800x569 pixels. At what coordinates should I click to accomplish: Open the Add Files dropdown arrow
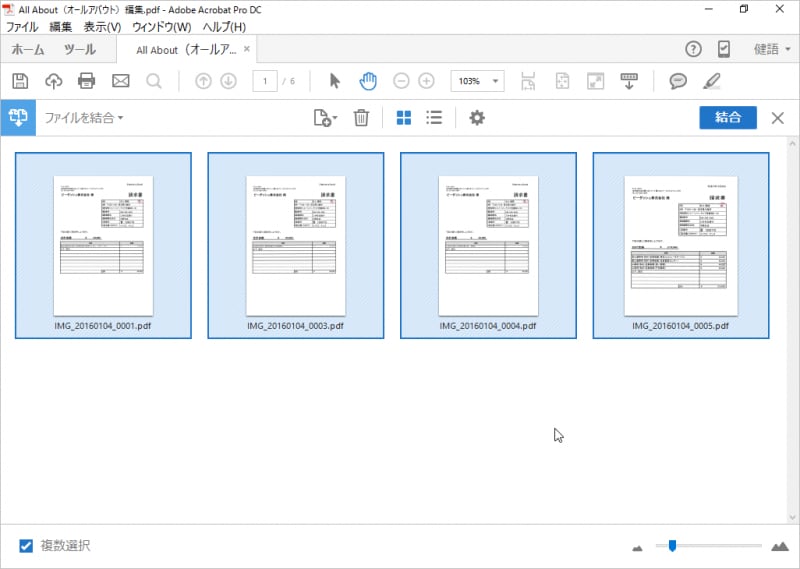click(335, 118)
